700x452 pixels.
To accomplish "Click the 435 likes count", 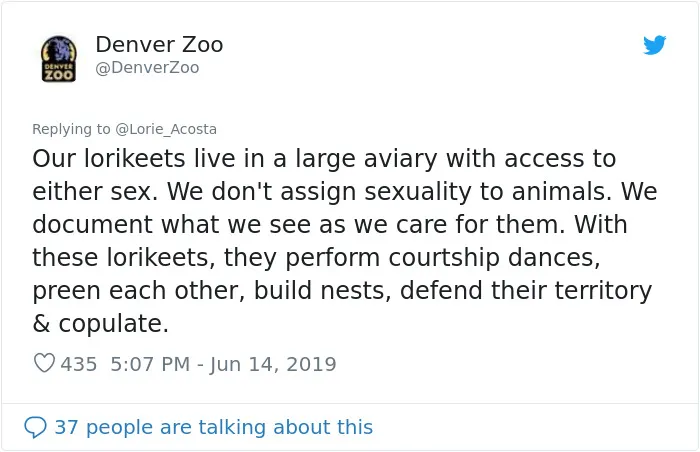I will click(79, 364).
